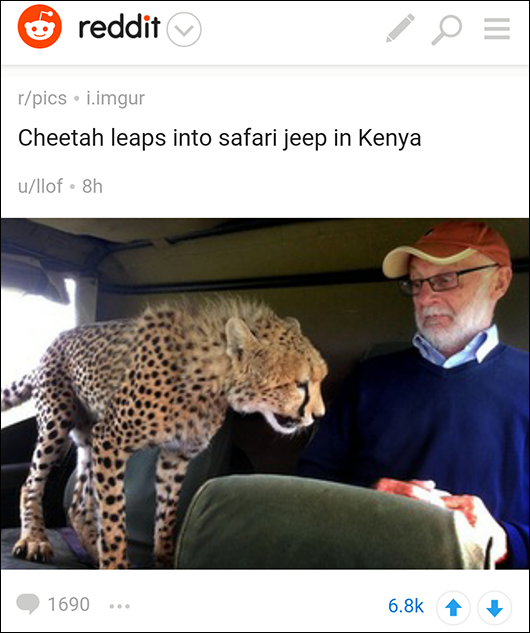Viewport: 530px width, 633px height.
Task: Downvote the cheetah post
Action: click(494, 607)
